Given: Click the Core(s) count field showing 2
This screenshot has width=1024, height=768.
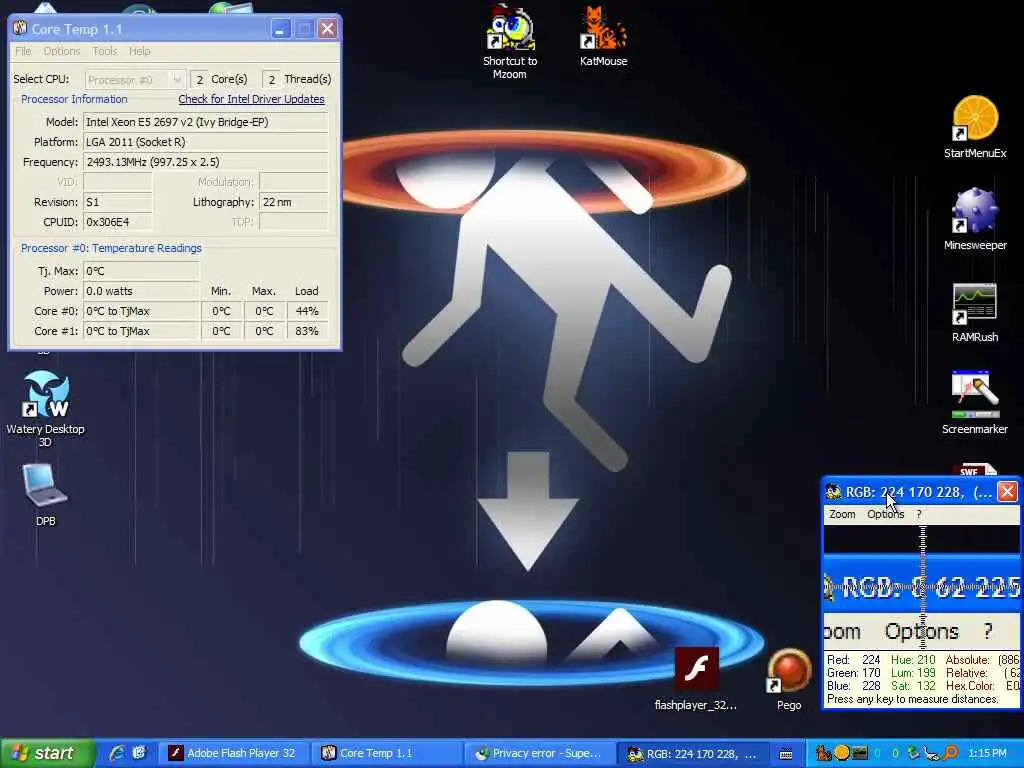Looking at the screenshot, I should point(199,80).
